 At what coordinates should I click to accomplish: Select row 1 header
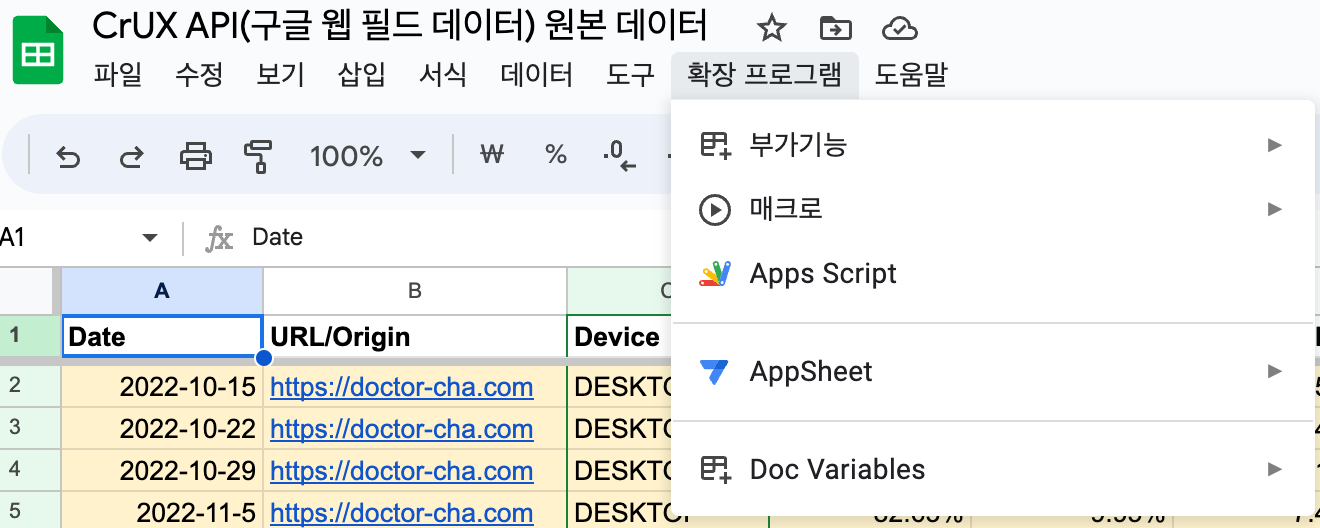click(30, 336)
